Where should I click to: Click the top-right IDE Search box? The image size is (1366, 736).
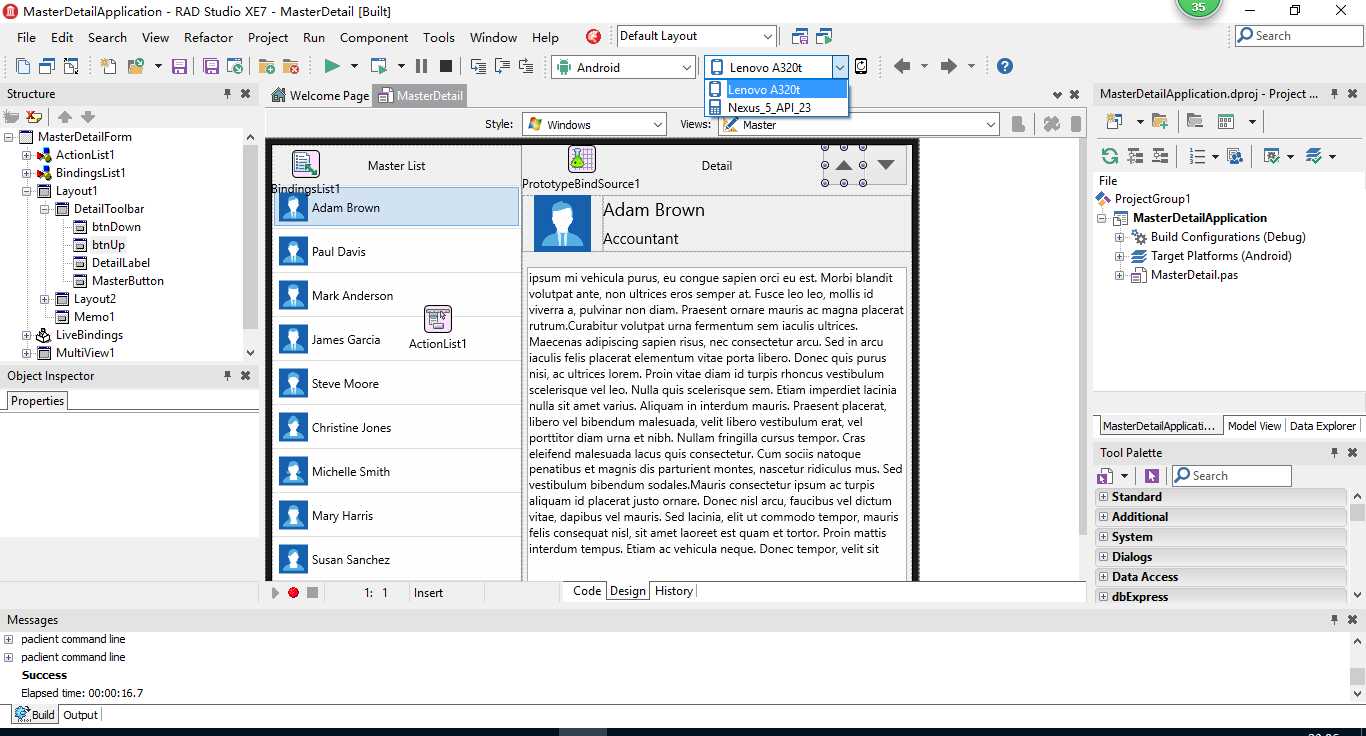(1299, 36)
